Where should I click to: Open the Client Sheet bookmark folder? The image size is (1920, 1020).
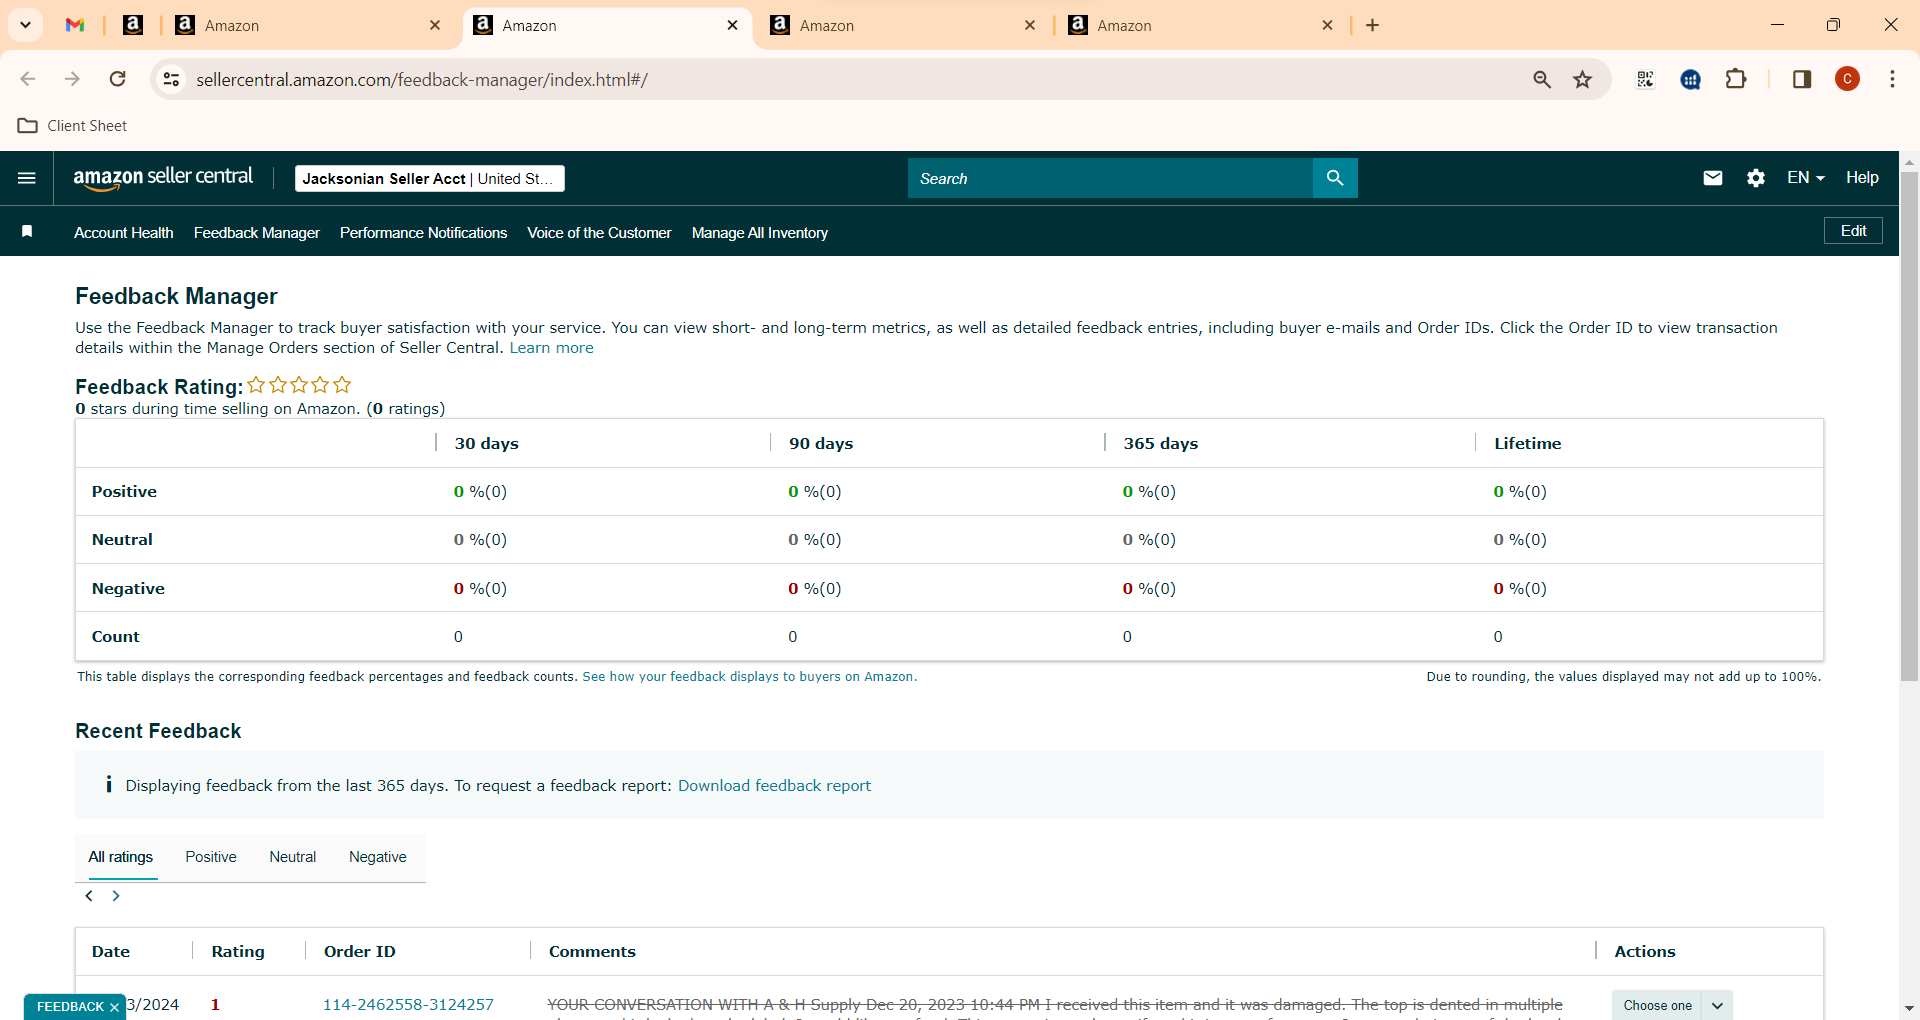point(72,125)
